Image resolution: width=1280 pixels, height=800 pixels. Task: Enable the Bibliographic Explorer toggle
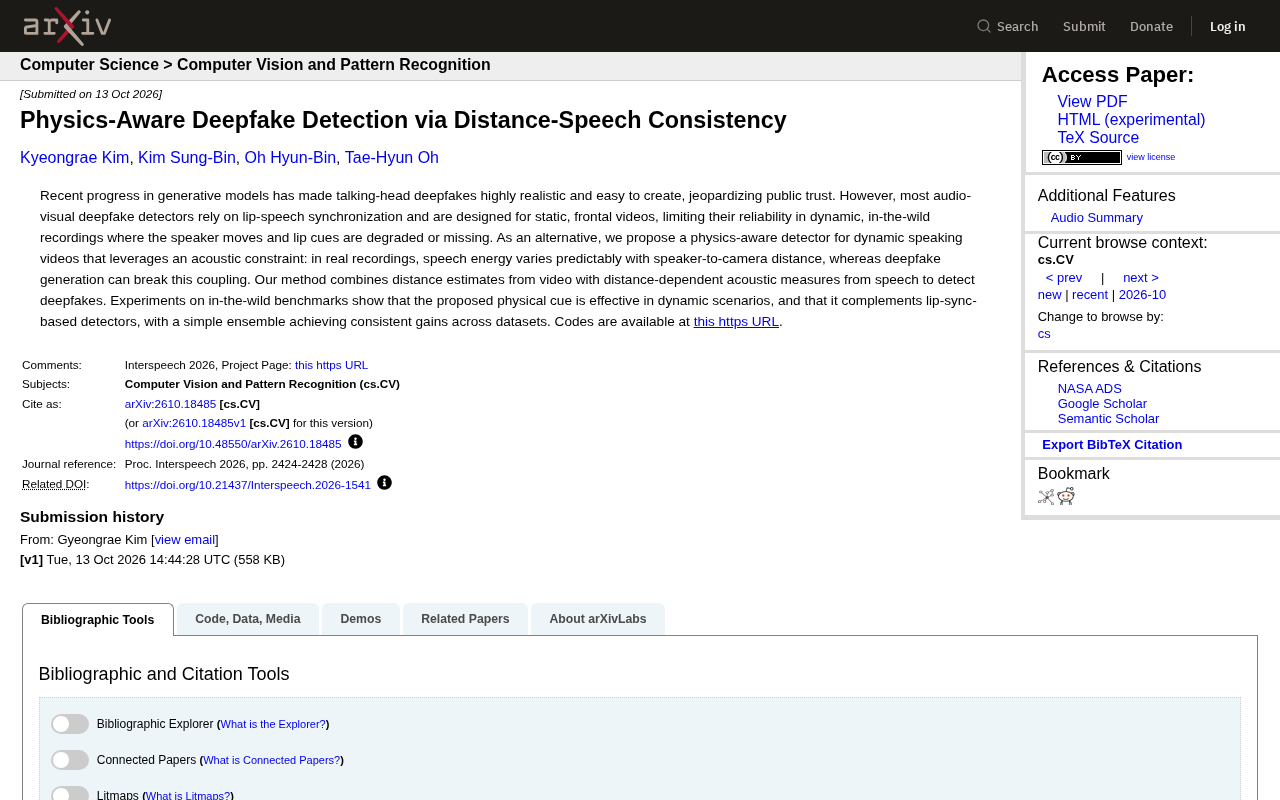(70, 724)
